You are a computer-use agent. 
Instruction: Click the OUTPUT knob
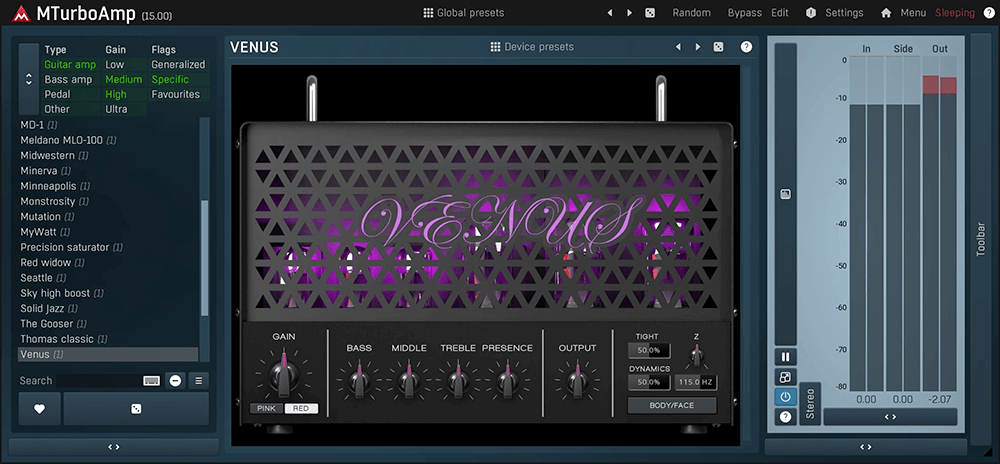click(578, 381)
